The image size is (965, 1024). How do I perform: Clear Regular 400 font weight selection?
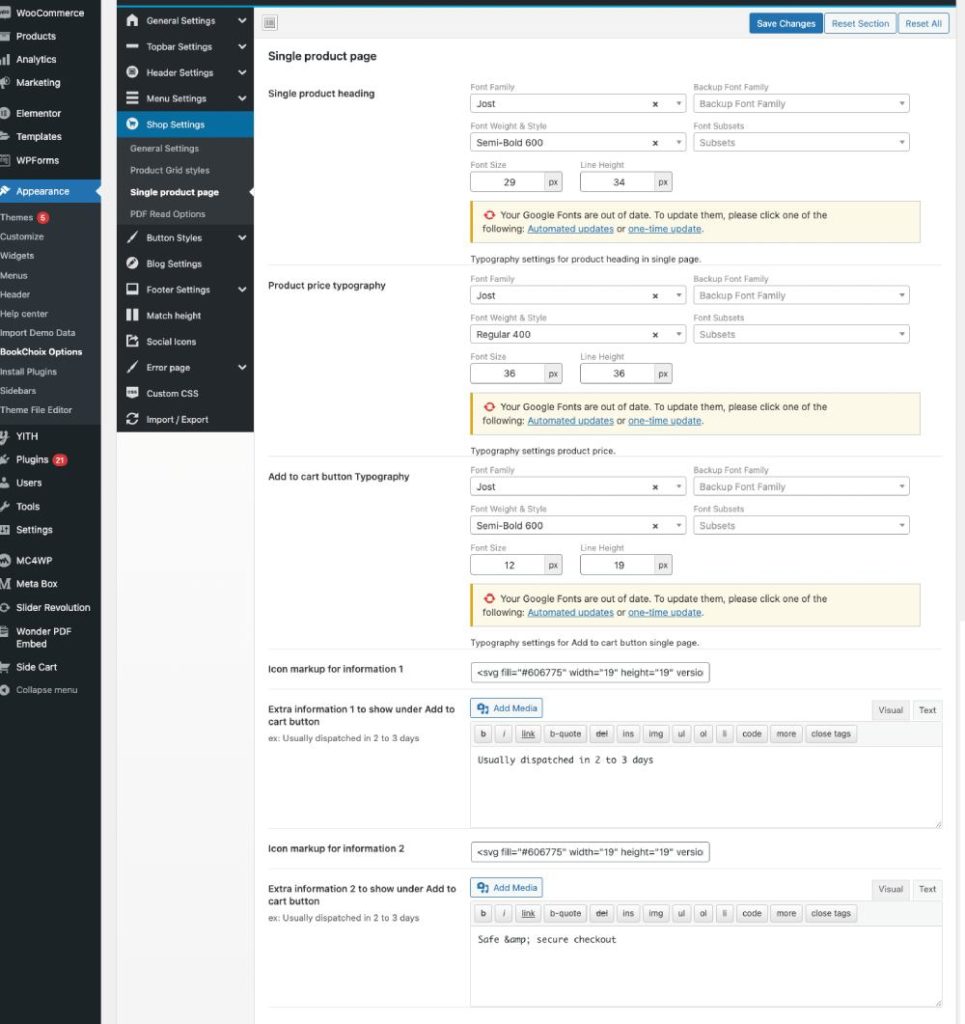click(655, 334)
